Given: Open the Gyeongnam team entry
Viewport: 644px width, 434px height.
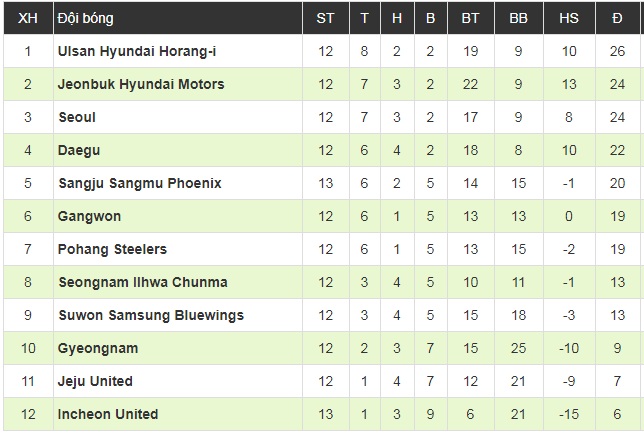Looking at the screenshot, I should click(x=98, y=348).
